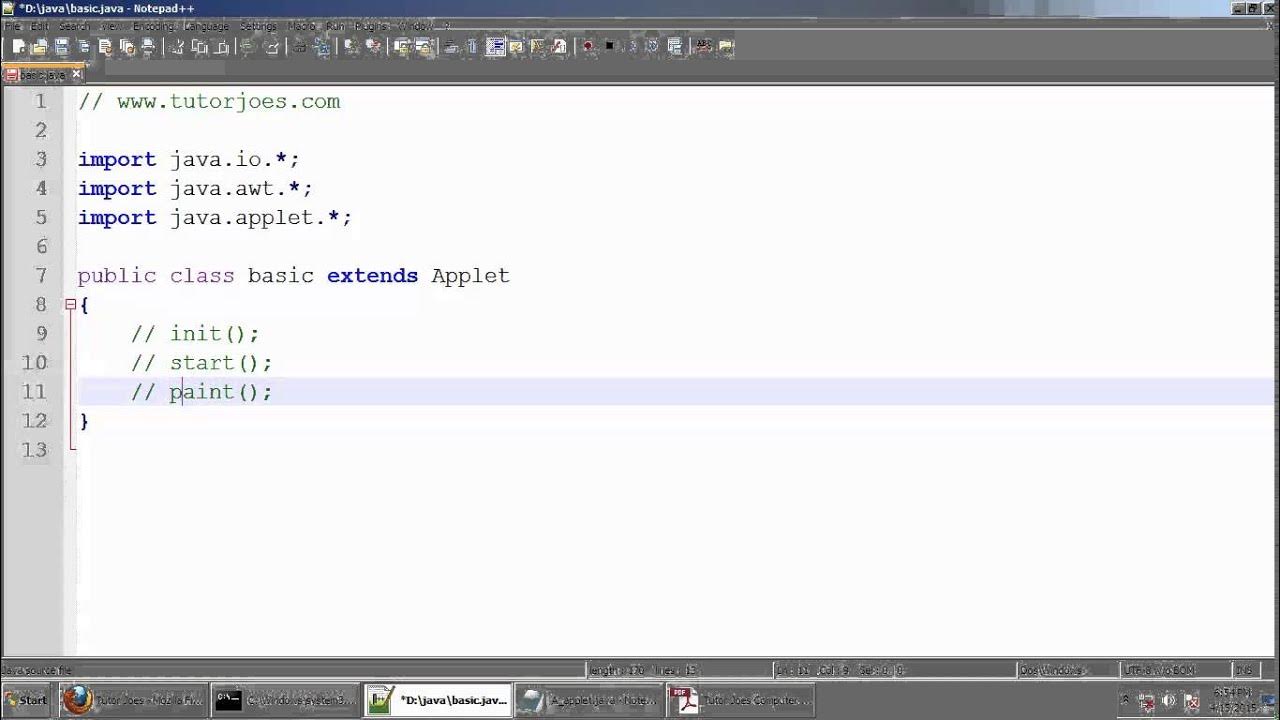Click the User Defined Language icon
The height and width of the screenshot is (720, 1280).
point(516,46)
